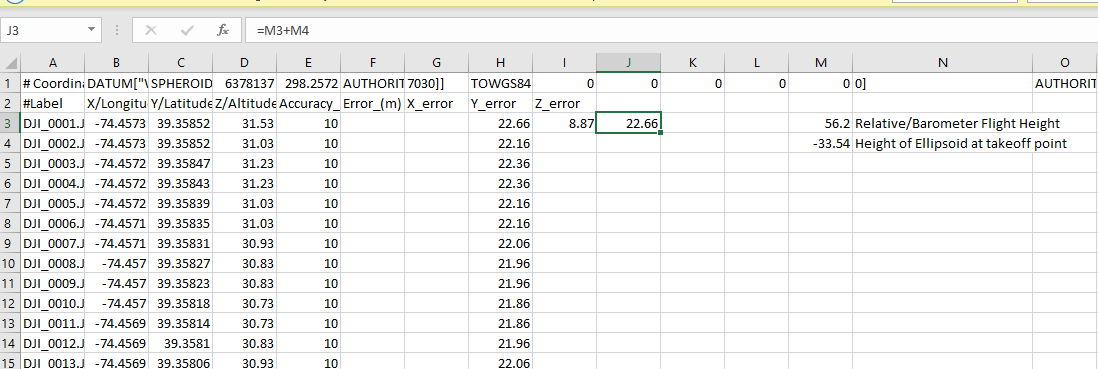Select column L header
Image resolution: width=1098 pixels, height=369 pixels.
coord(756,63)
